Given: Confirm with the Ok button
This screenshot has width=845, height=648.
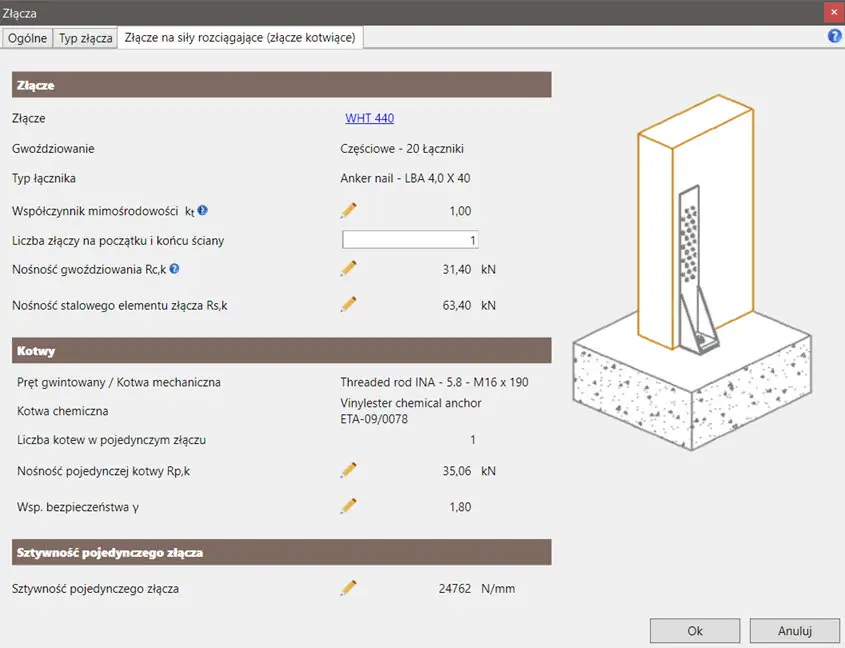Looking at the screenshot, I should (695, 631).
